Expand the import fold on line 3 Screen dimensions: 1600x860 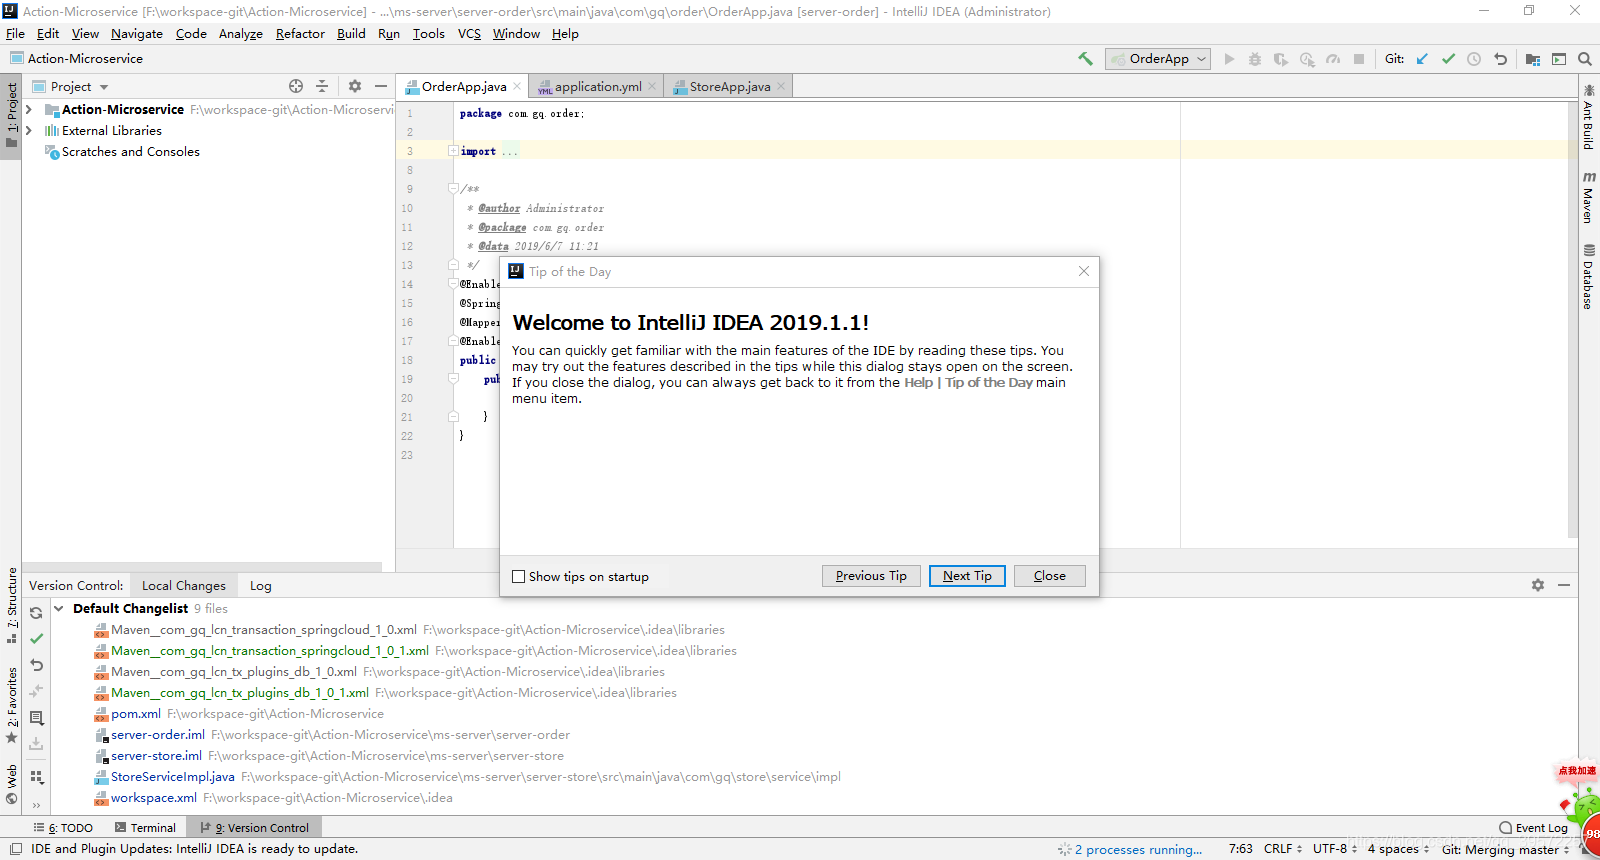click(x=453, y=151)
